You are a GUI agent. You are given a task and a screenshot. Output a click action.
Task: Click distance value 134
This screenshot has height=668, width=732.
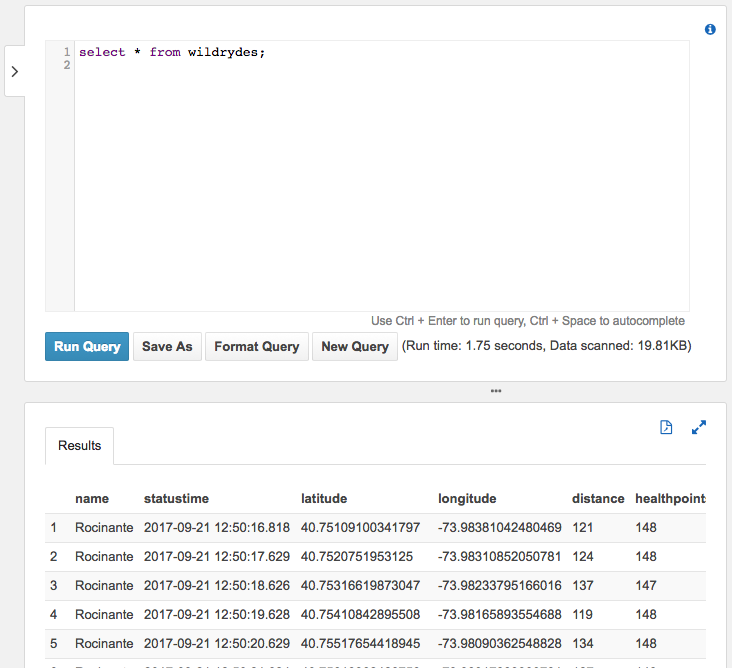click(583, 643)
